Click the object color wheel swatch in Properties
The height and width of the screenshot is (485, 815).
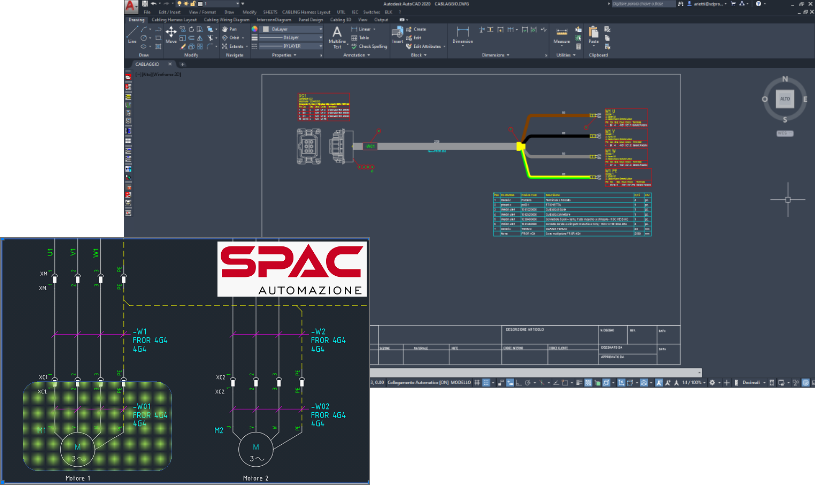click(255, 29)
